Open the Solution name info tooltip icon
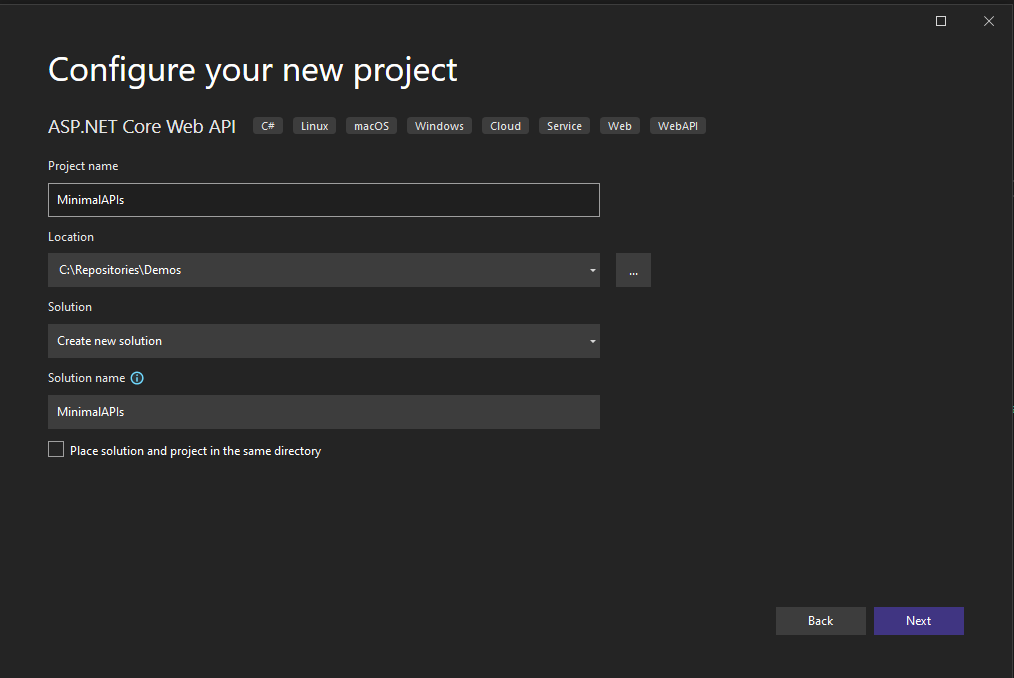The height and width of the screenshot is (678, 1014). pyautogui.click(x=137, y=378)
